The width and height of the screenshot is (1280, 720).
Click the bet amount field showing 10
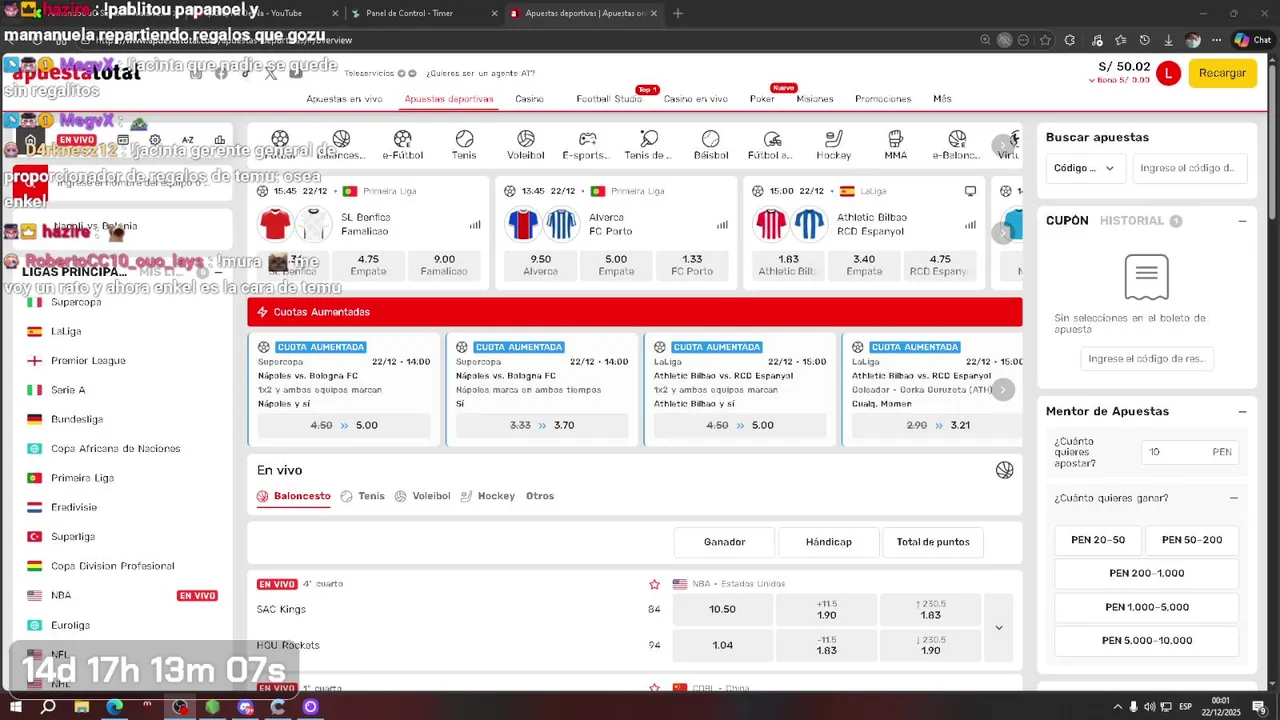coord(1190,452)
